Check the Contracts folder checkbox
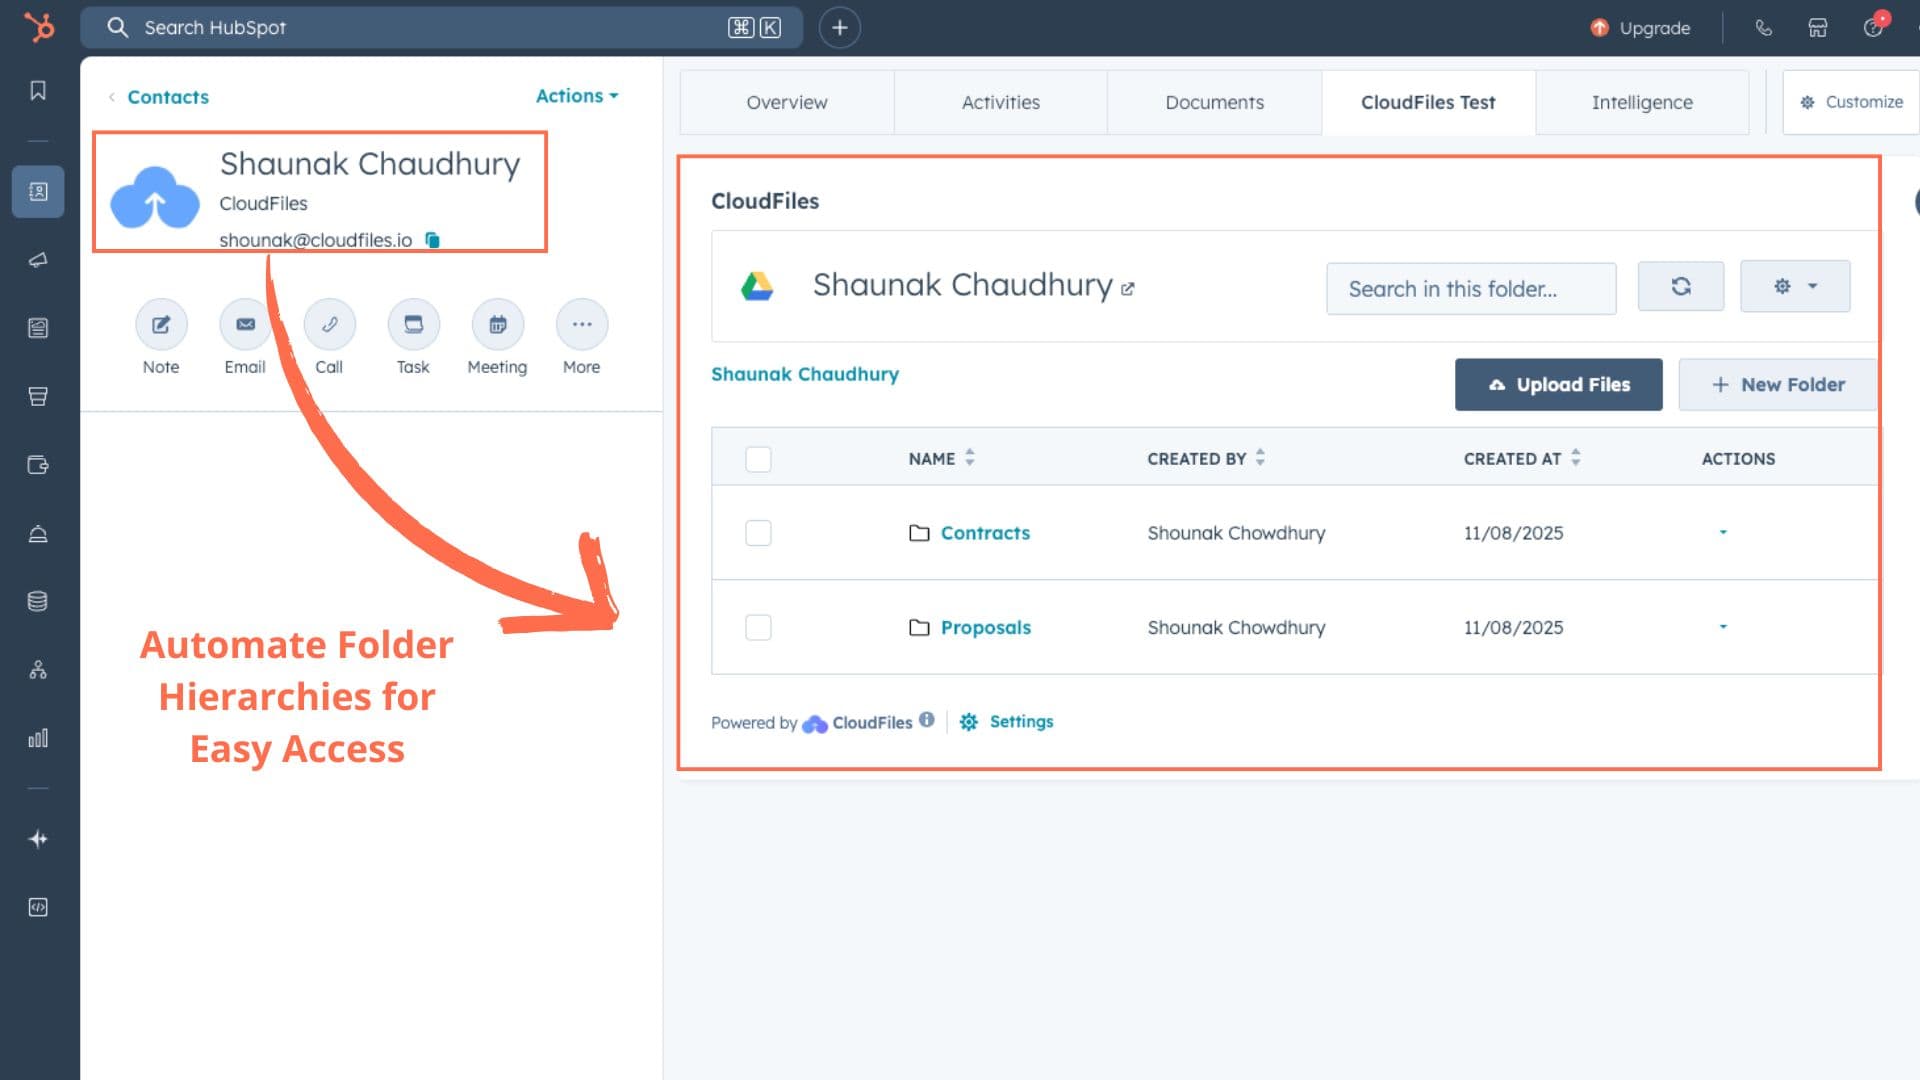 click(758, 533)
